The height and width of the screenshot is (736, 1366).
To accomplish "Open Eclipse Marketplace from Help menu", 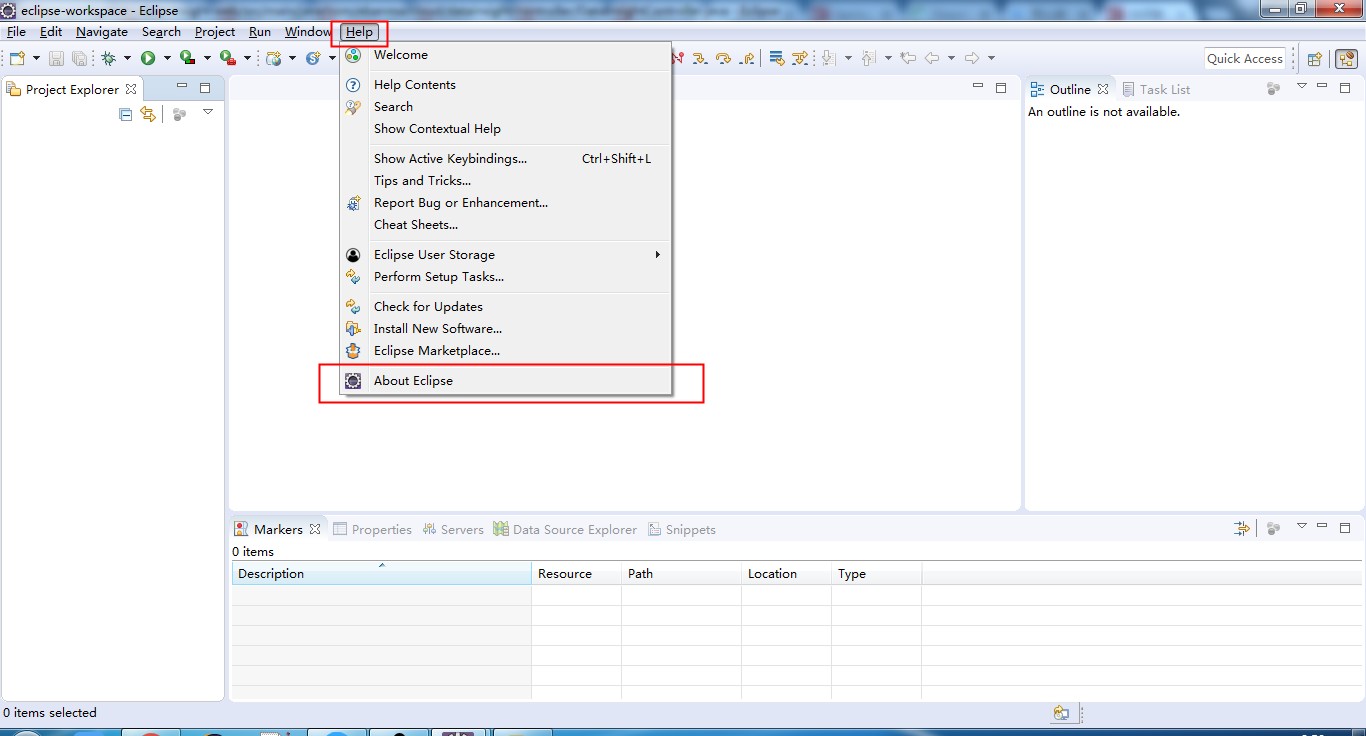I will (x=506, y=351).
